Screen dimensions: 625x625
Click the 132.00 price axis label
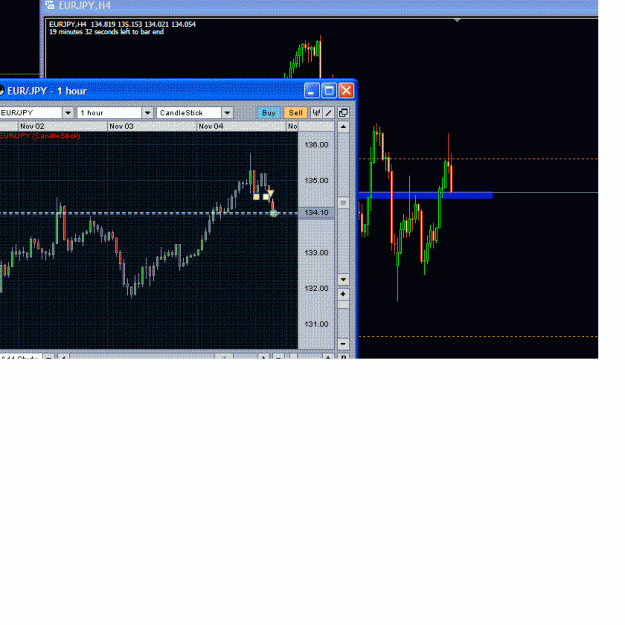(x=316, y=288)
